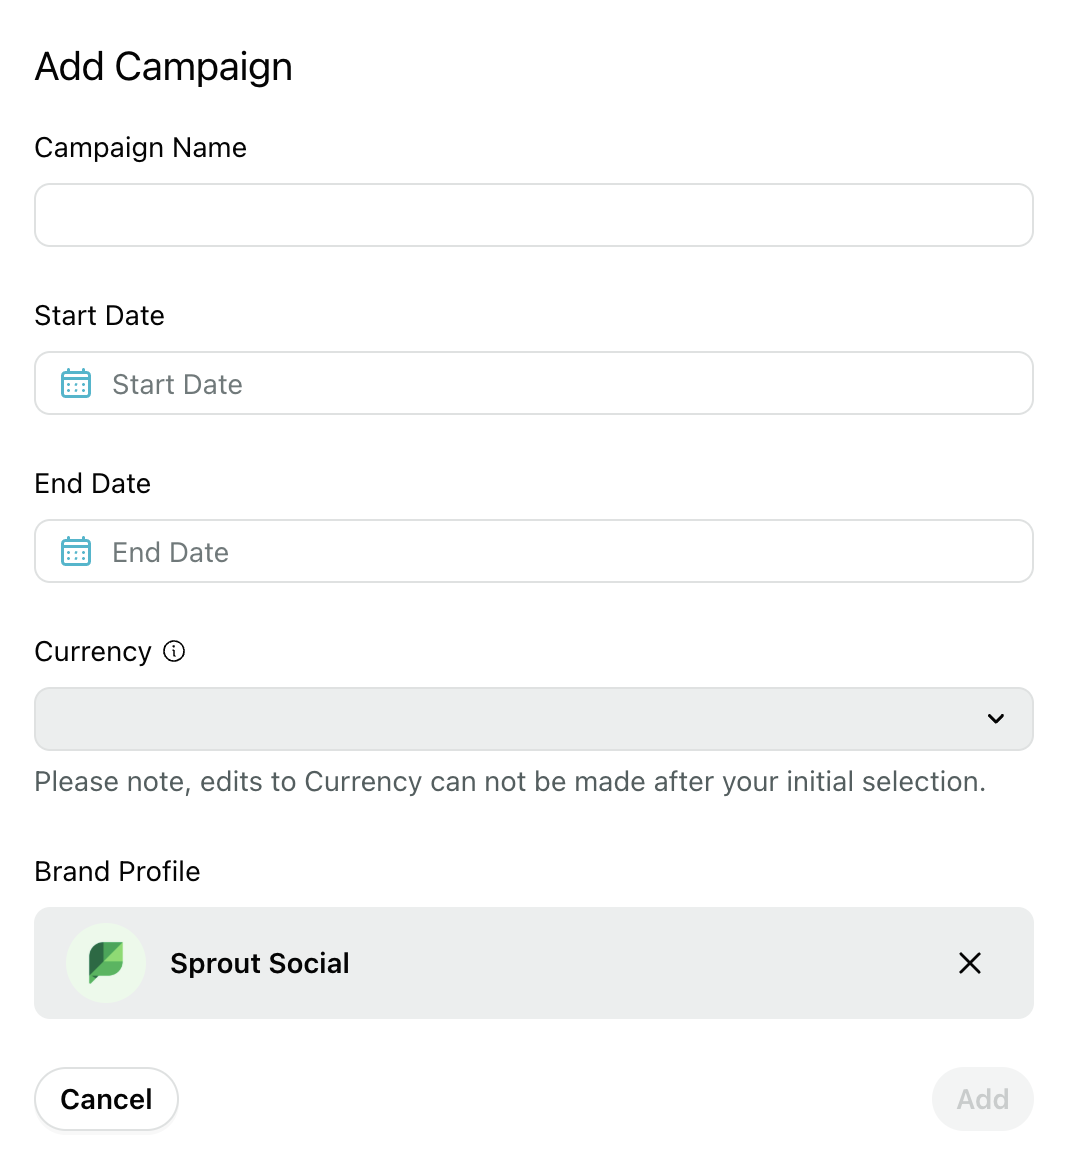The height and width of the screenshot is (1162, 1066).
Task: Click the Brand Profile label
Action: click(x=117, y=872)
